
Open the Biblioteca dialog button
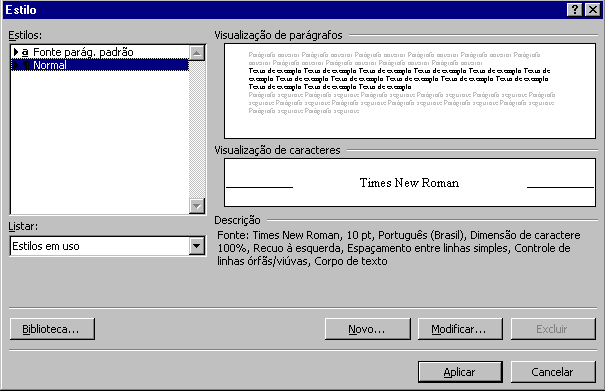[52, 329]
